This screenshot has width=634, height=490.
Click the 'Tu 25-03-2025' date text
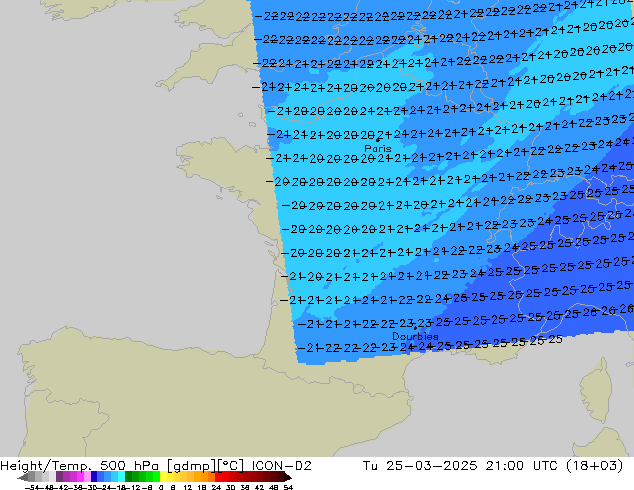[420, 466]
